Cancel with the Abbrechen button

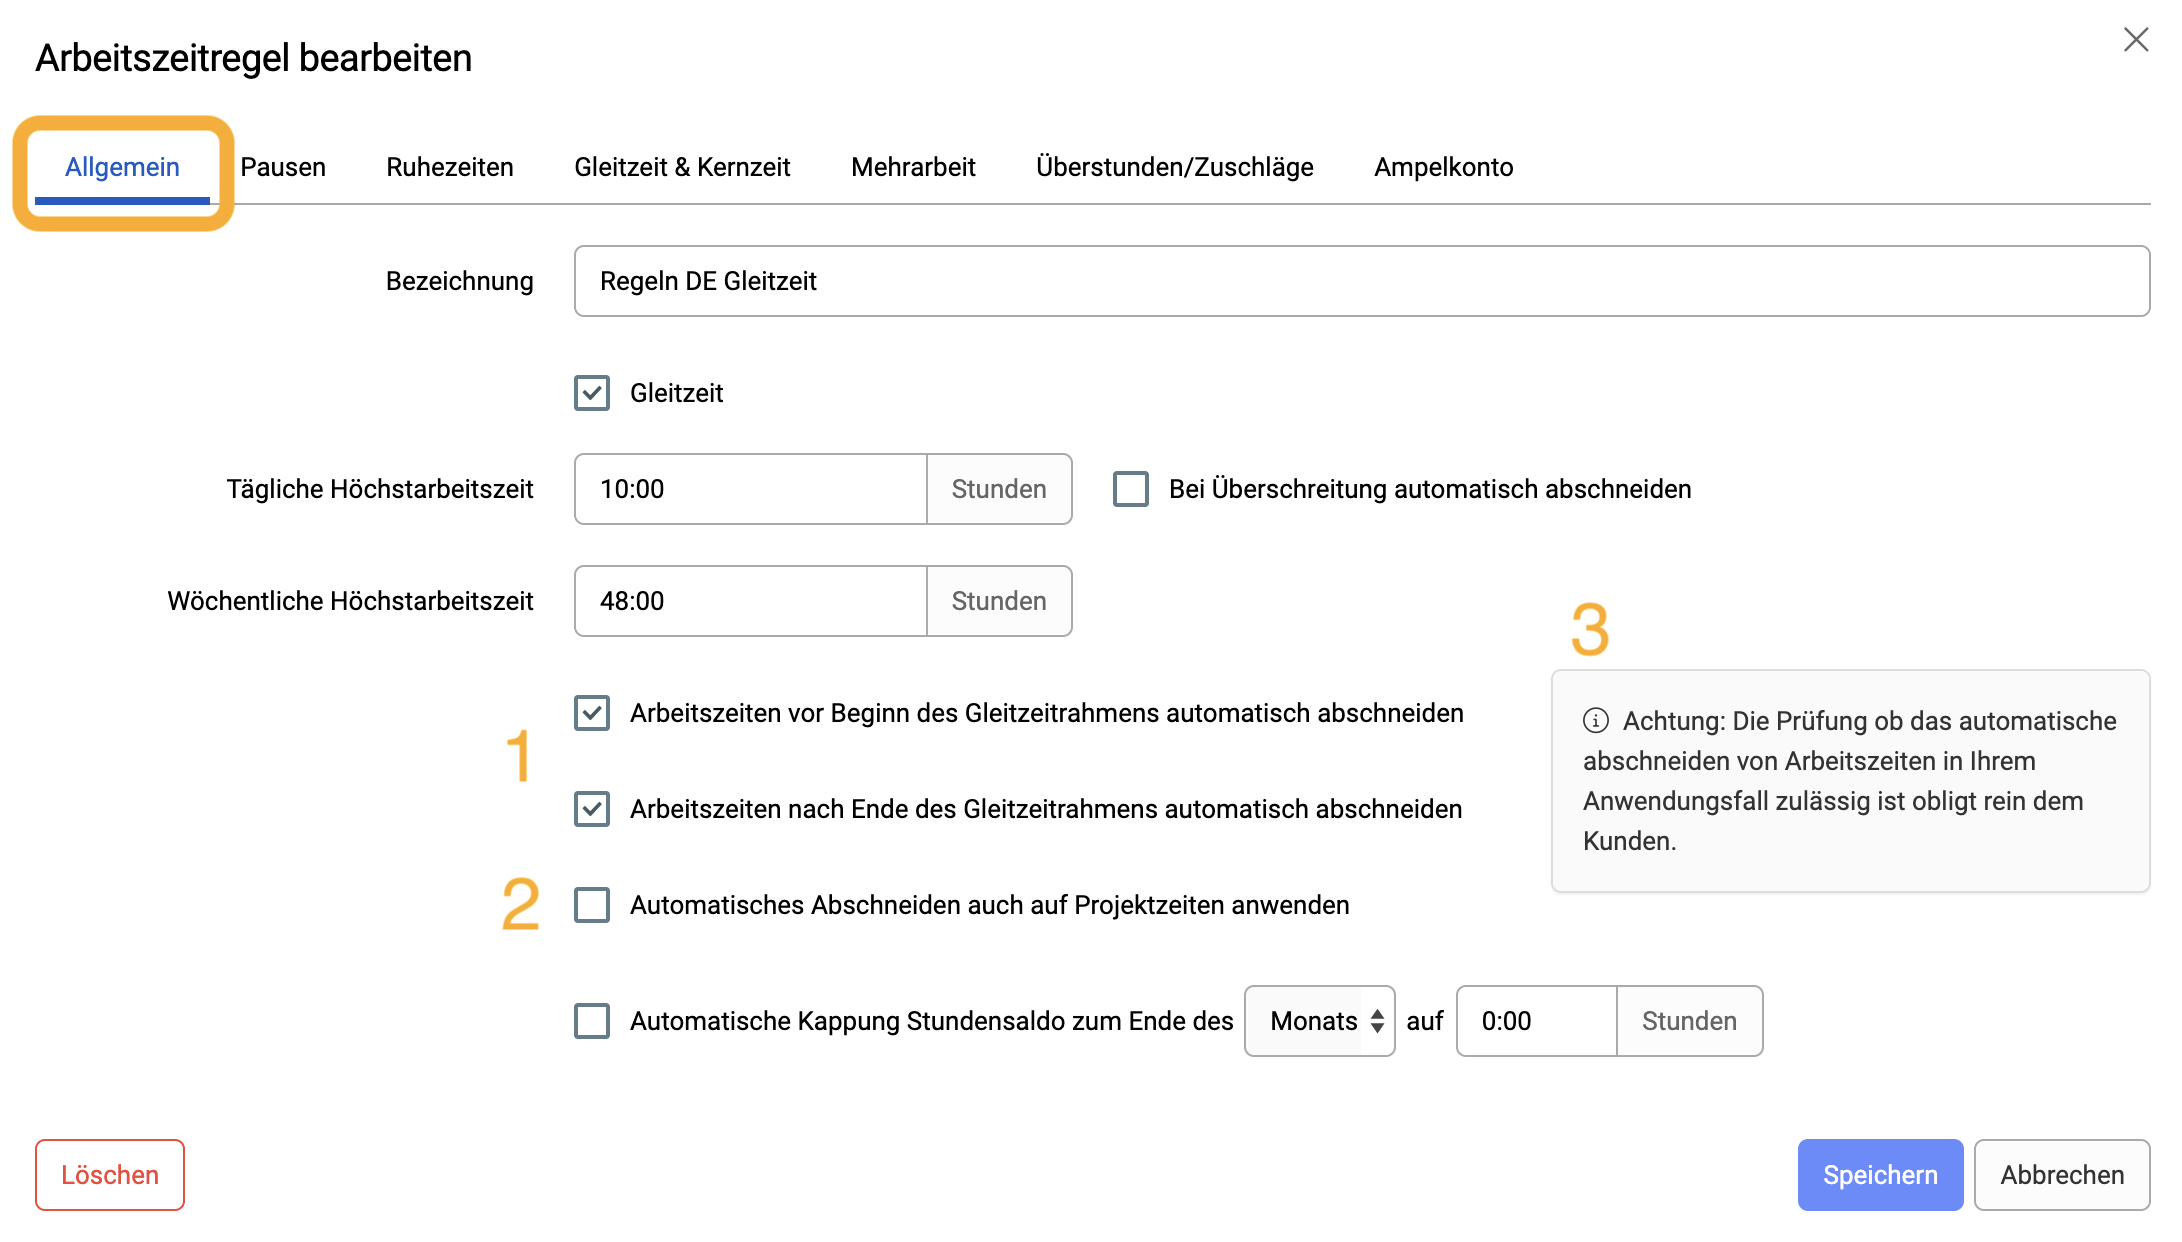coord(2062,1175)
